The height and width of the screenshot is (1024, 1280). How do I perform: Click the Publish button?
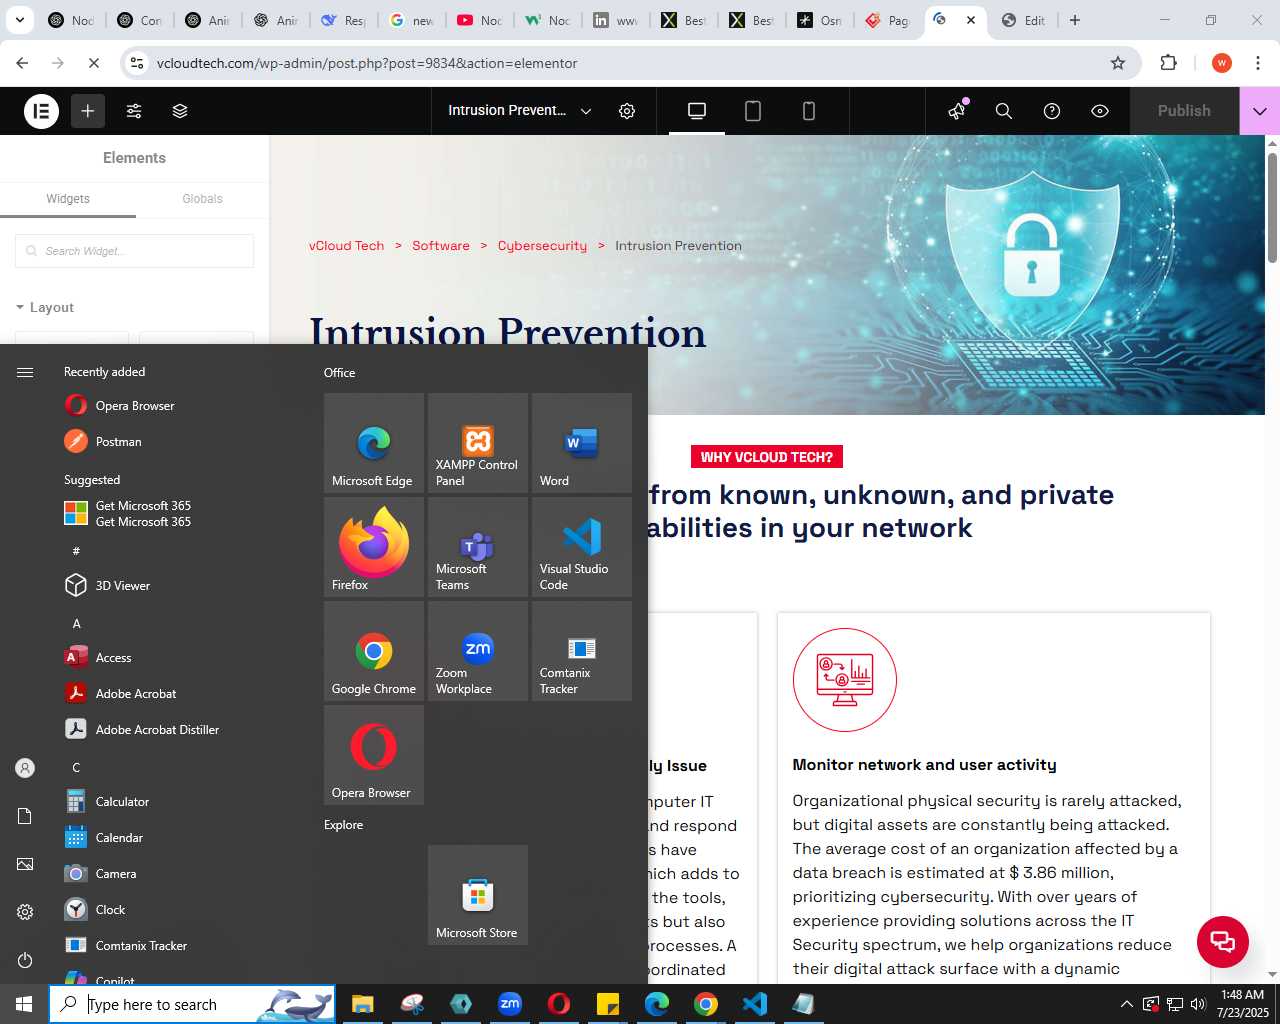(1184, 111)
